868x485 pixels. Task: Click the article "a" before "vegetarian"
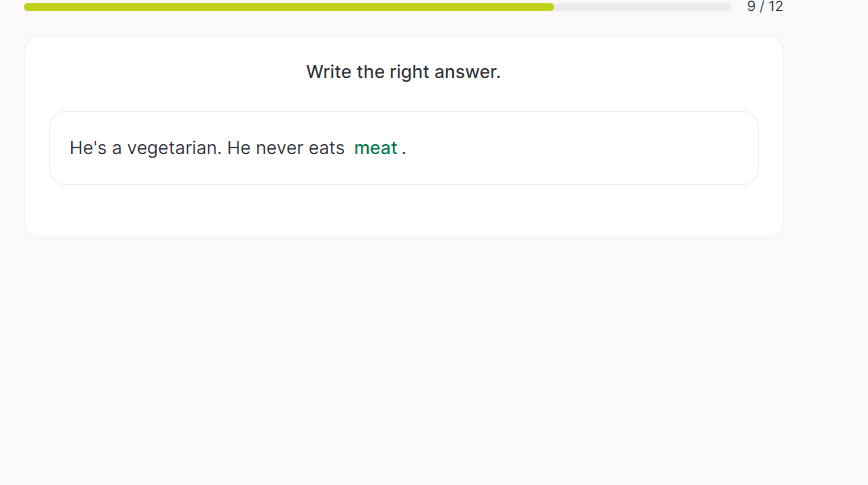(x=117, y=148)
